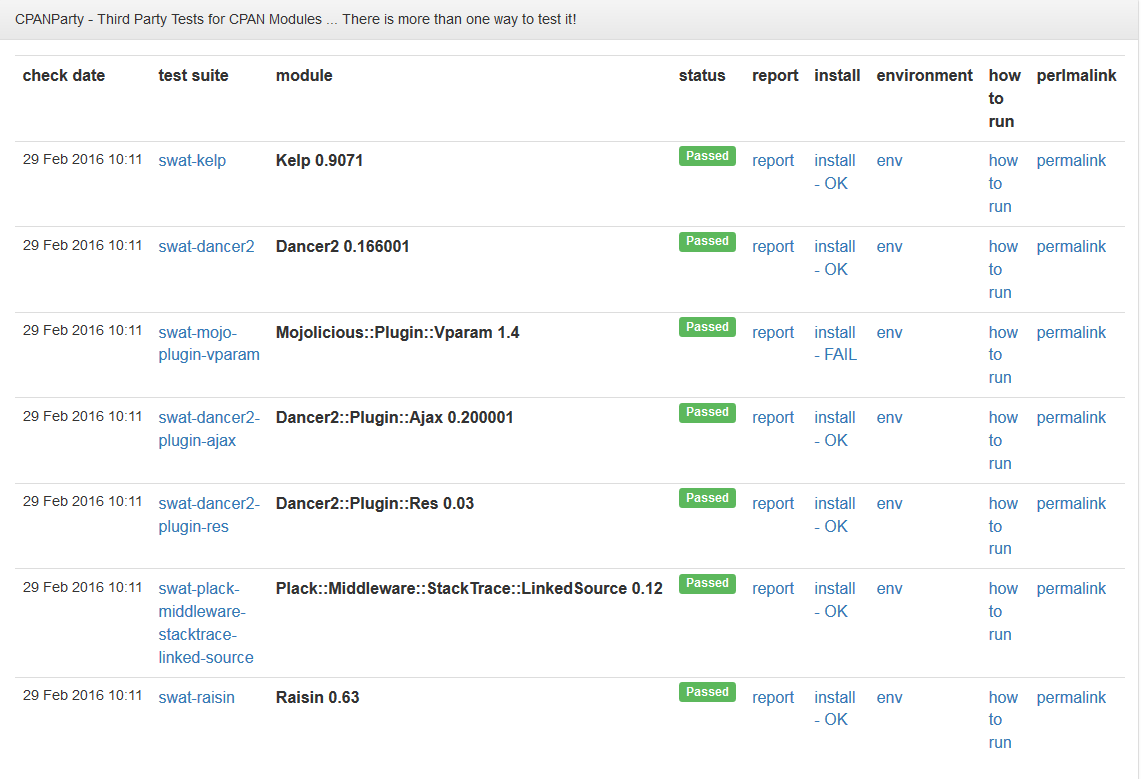
Task: Open env link in Dancer2 0.166001 row
Action: tap(889, 247)
